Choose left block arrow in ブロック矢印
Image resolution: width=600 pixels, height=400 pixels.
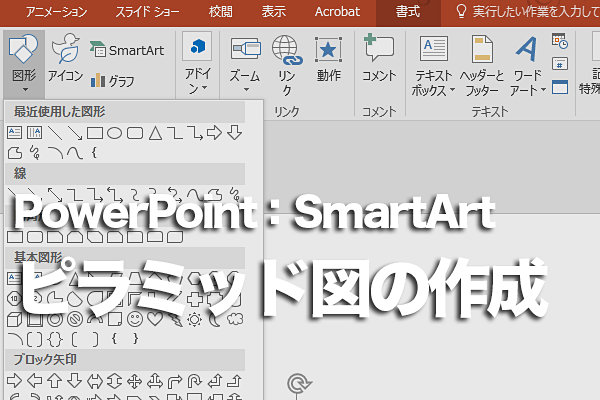(35, 381)
